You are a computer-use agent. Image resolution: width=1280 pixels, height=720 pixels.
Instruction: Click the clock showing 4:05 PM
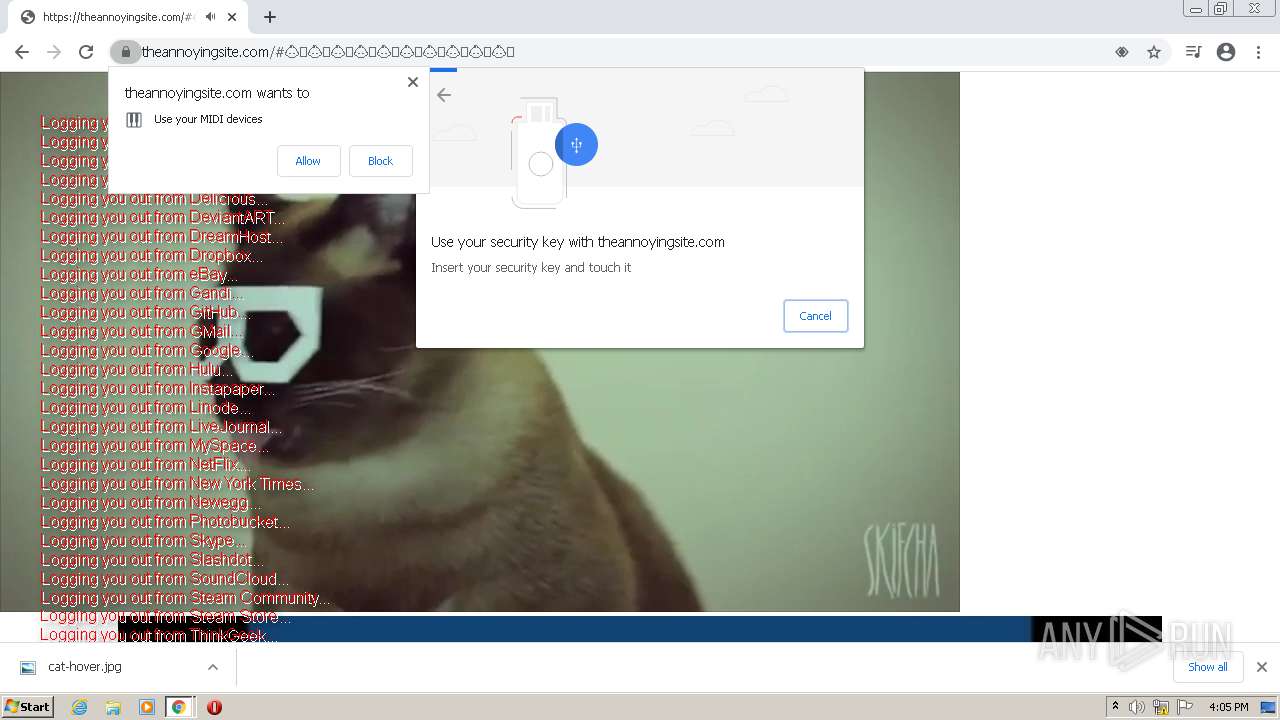click(1228, 707)
